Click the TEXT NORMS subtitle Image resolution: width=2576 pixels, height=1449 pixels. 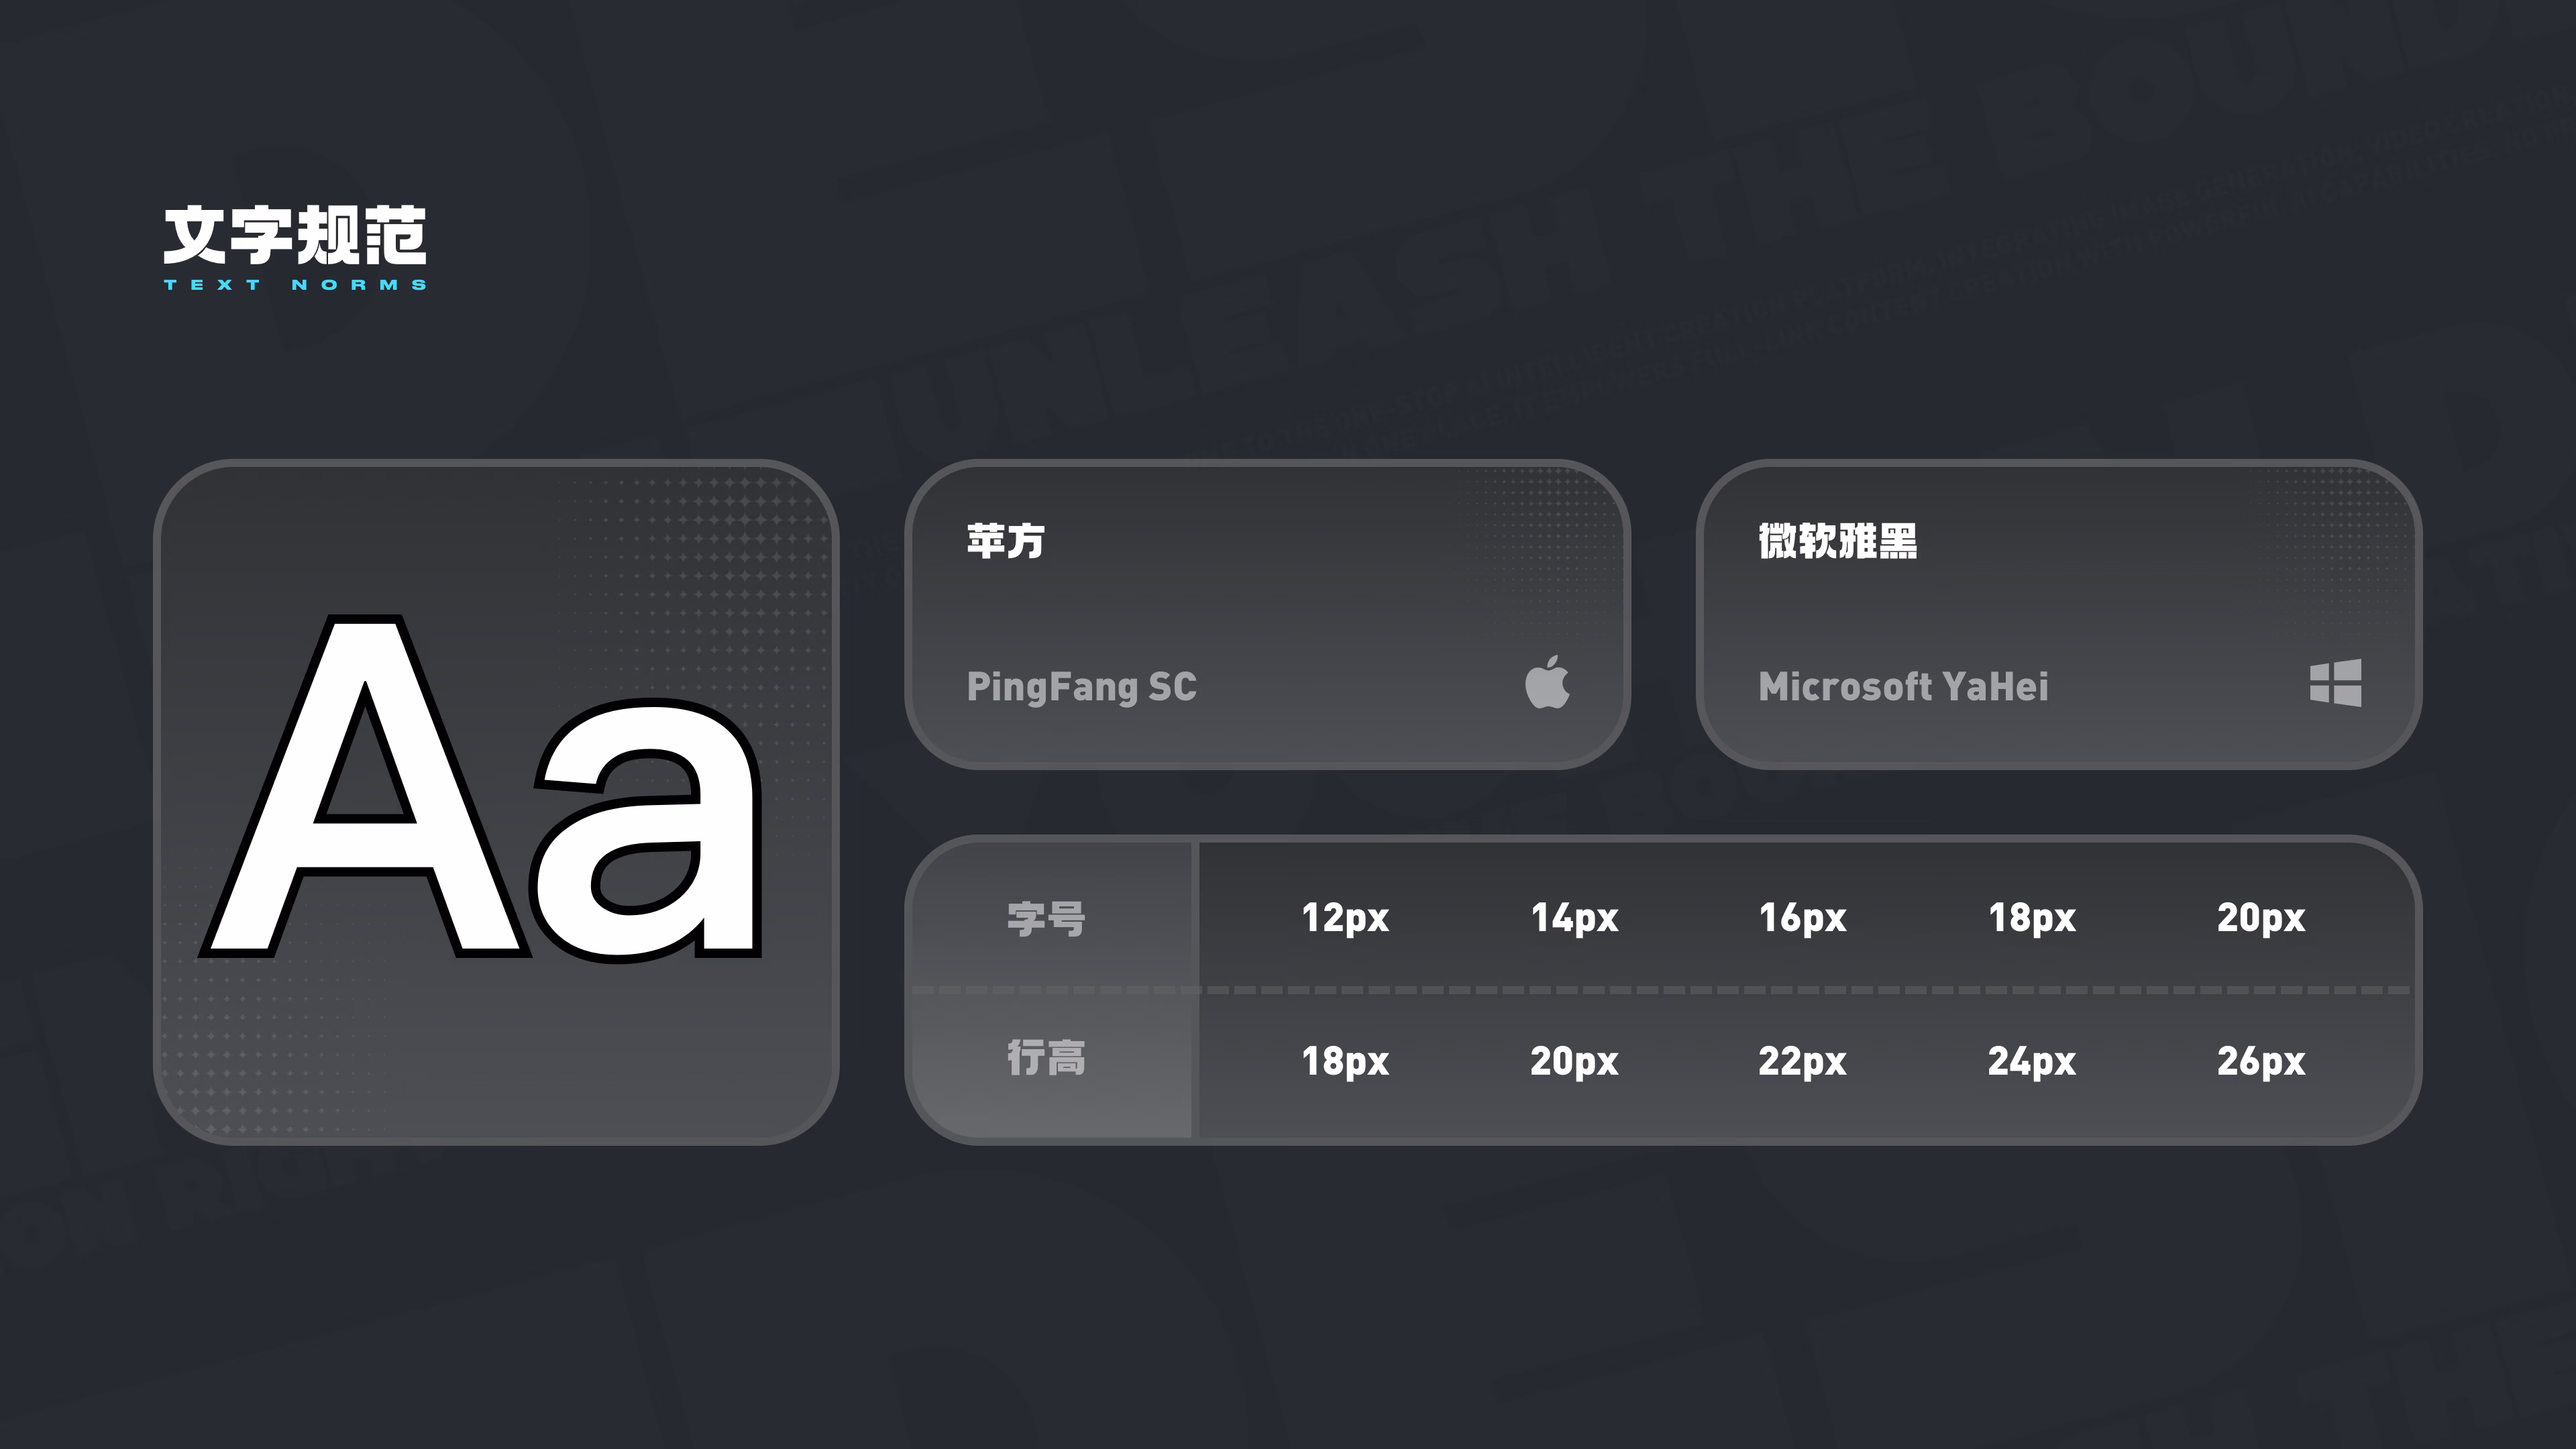295,285
